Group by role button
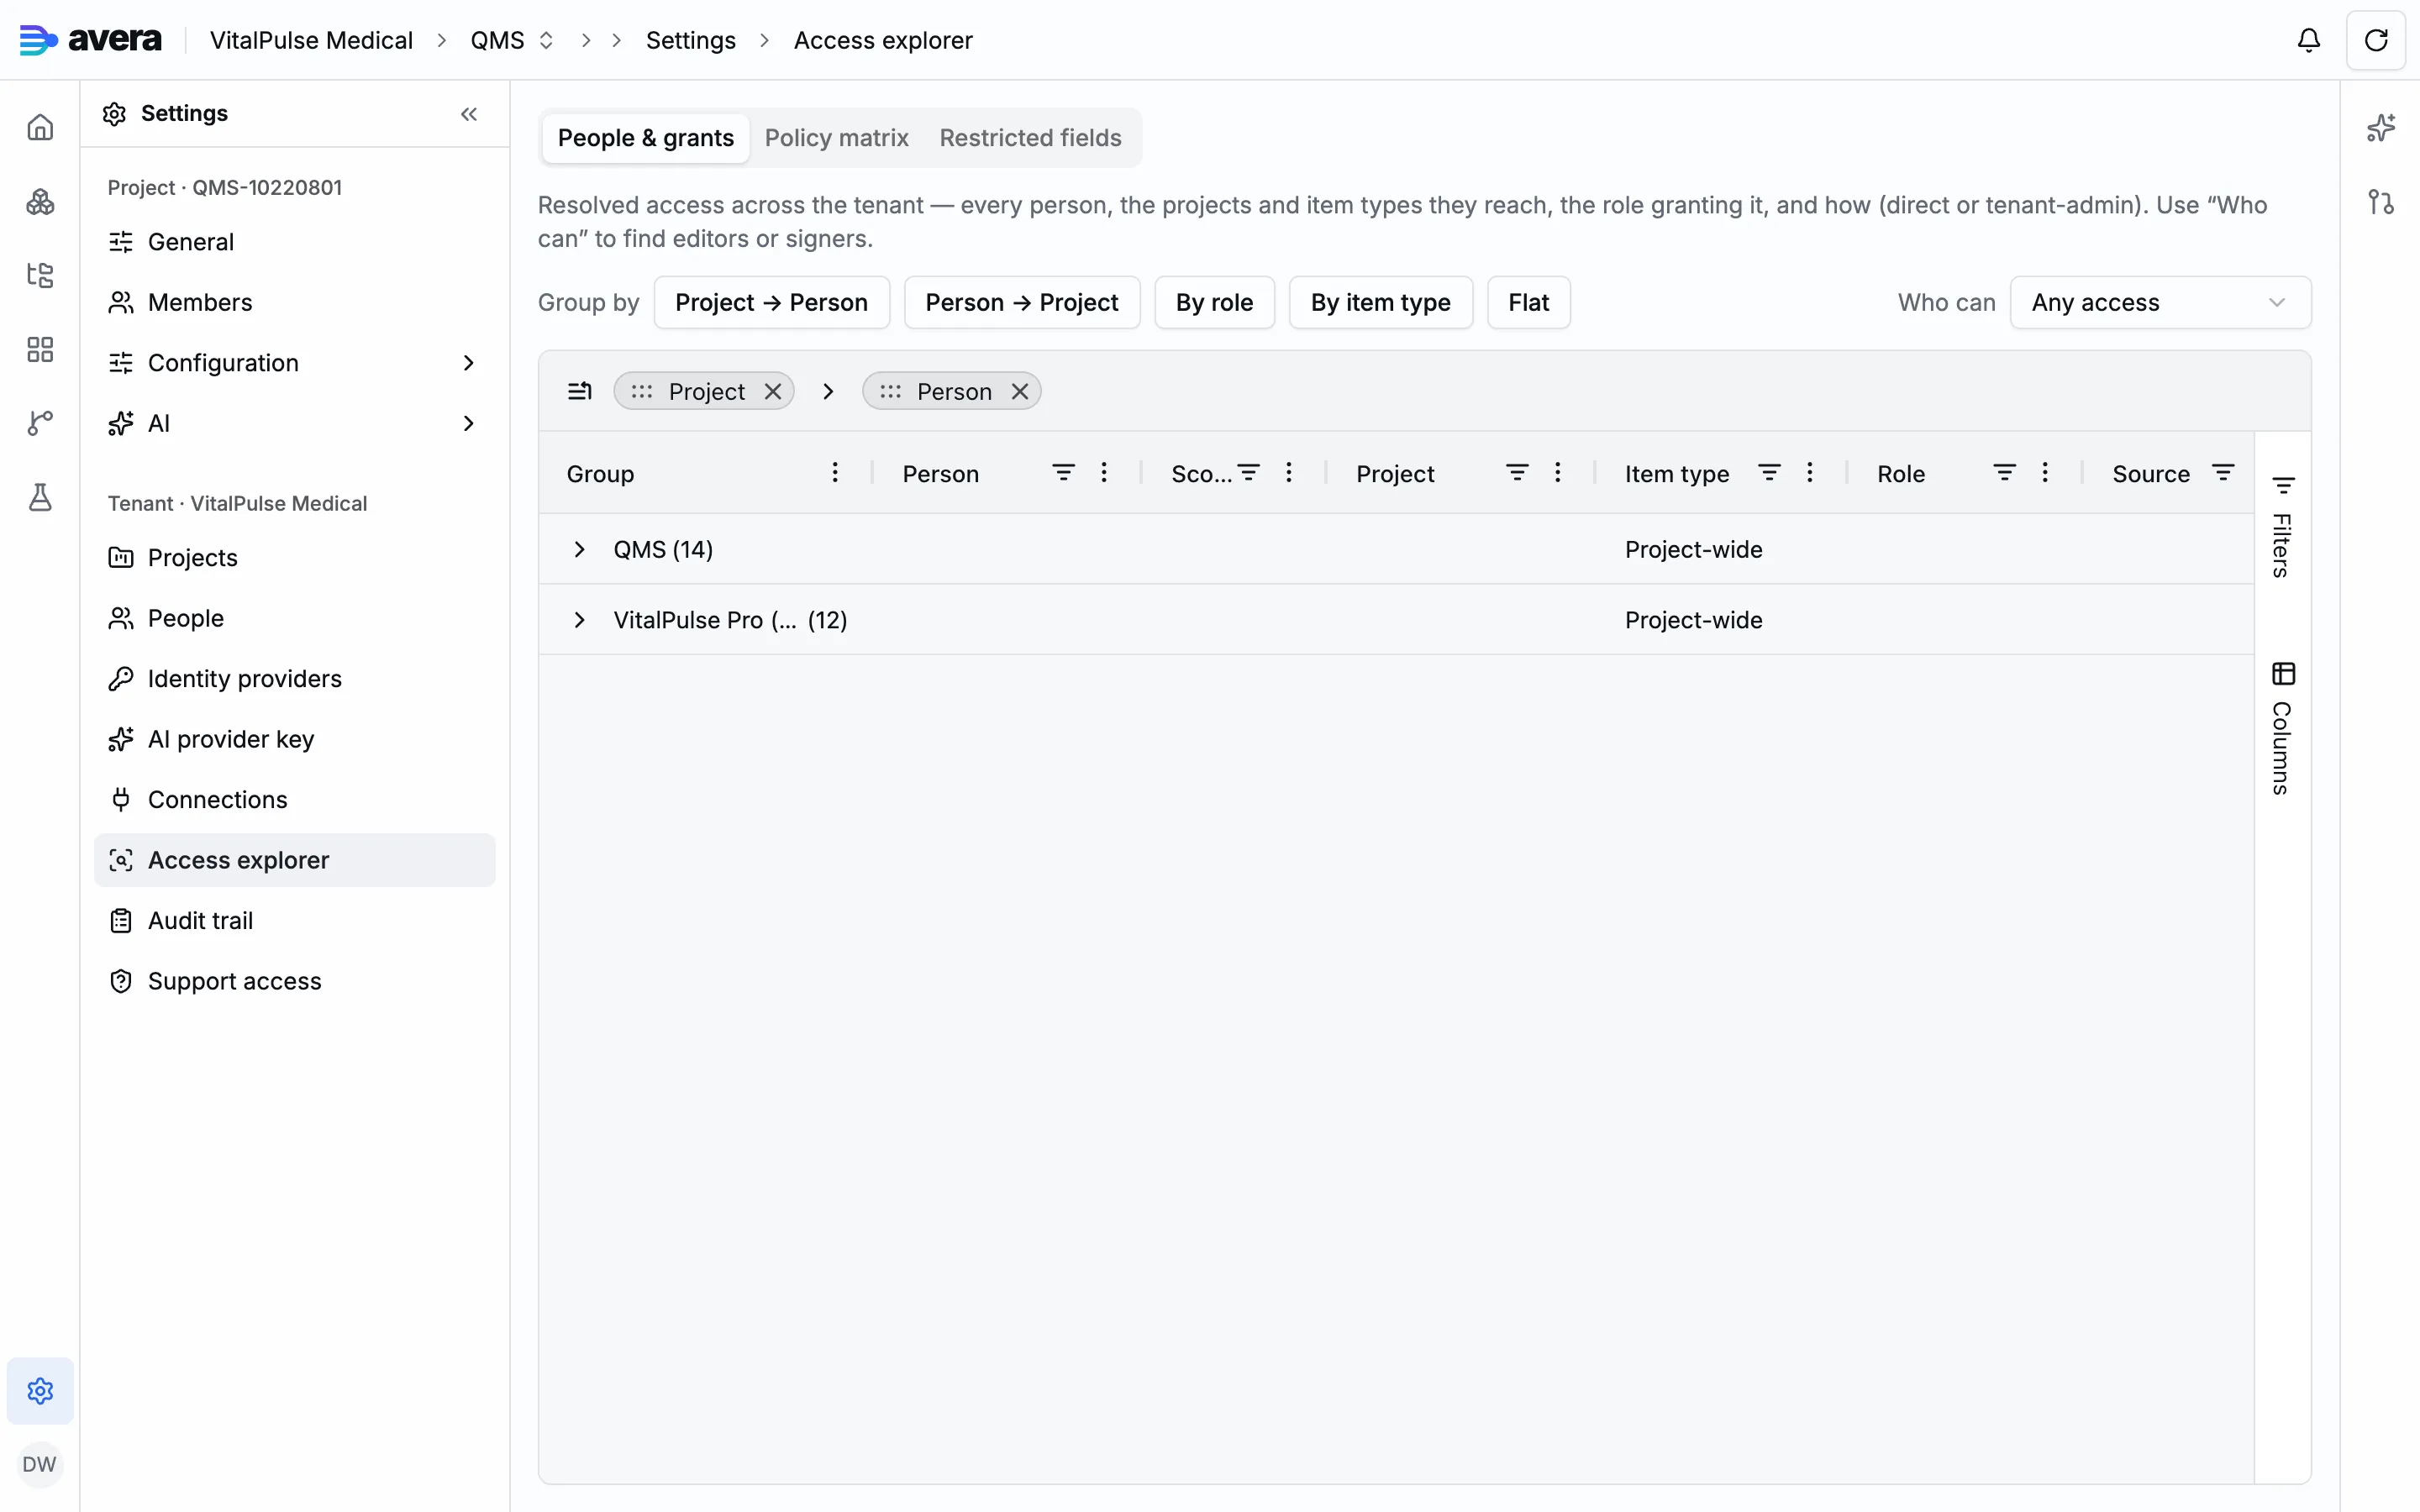This screenshot has height=1512, width=2420. pos(1214,302)
